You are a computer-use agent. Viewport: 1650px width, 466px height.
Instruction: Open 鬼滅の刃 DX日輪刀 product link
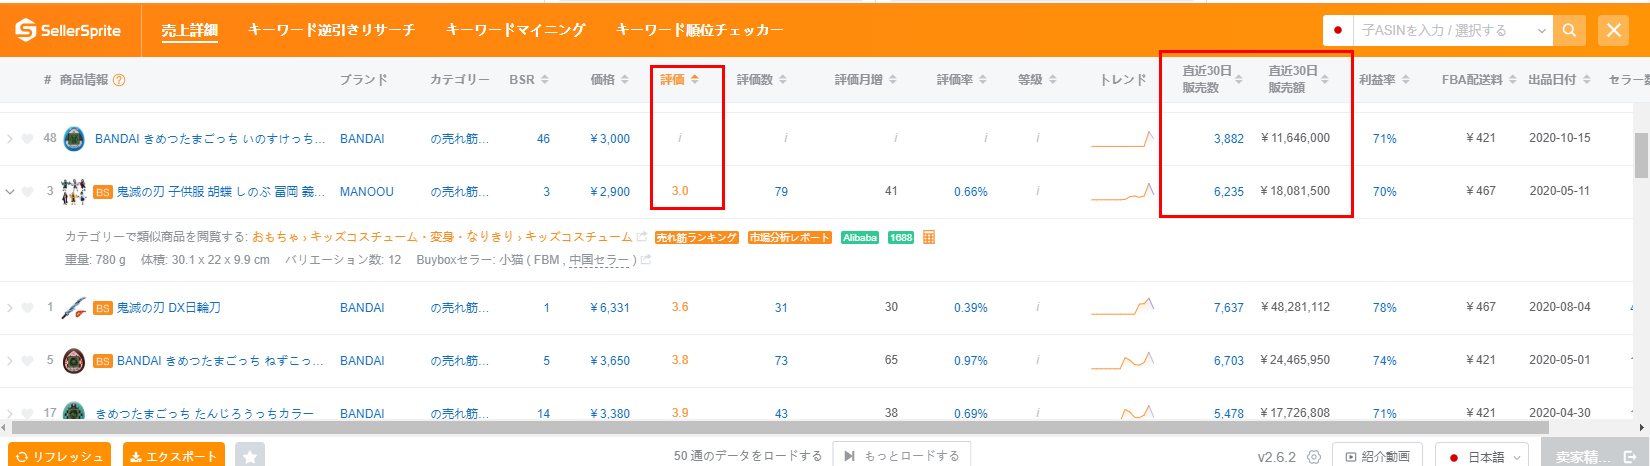pos(168,308)
